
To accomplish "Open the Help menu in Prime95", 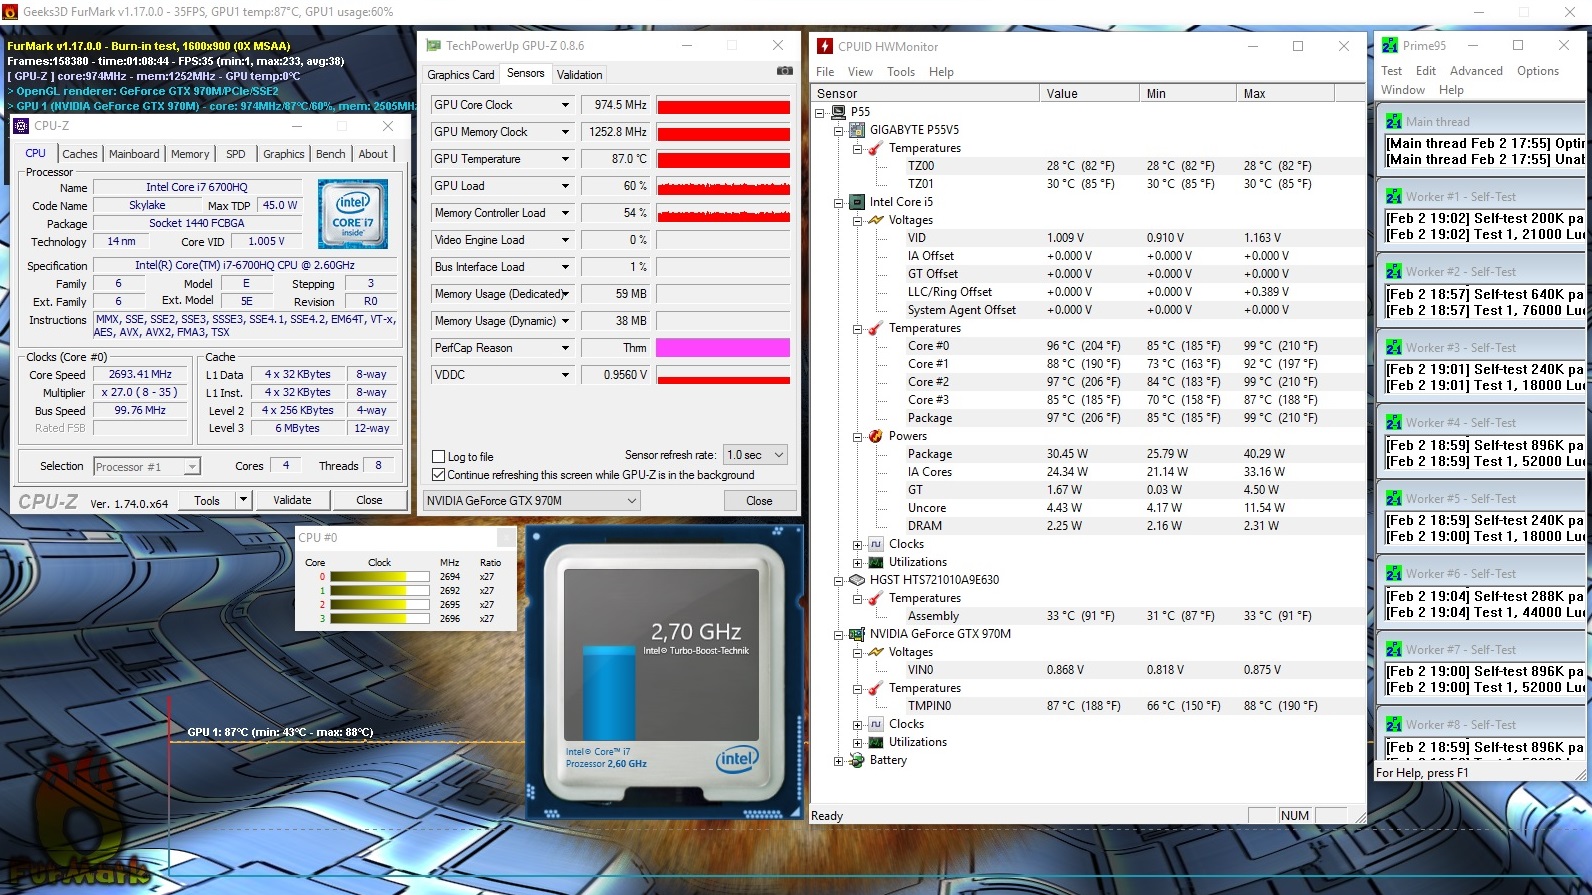I will click(1451, 90).
